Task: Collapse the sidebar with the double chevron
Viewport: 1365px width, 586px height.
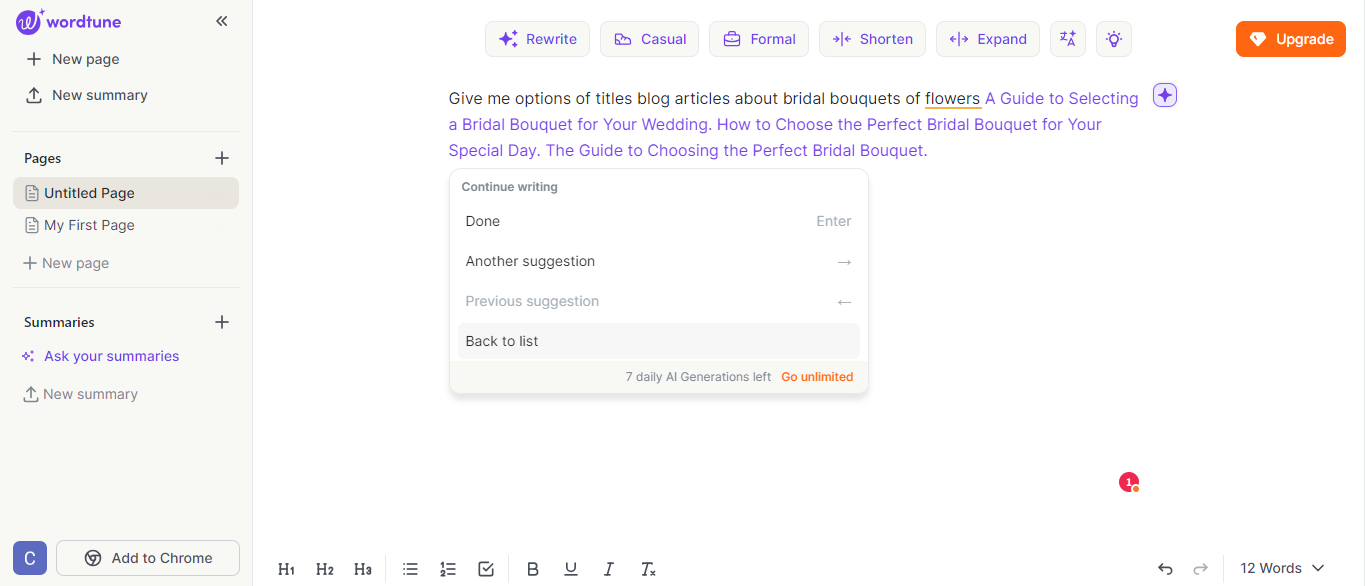Action: coord(221,20)
